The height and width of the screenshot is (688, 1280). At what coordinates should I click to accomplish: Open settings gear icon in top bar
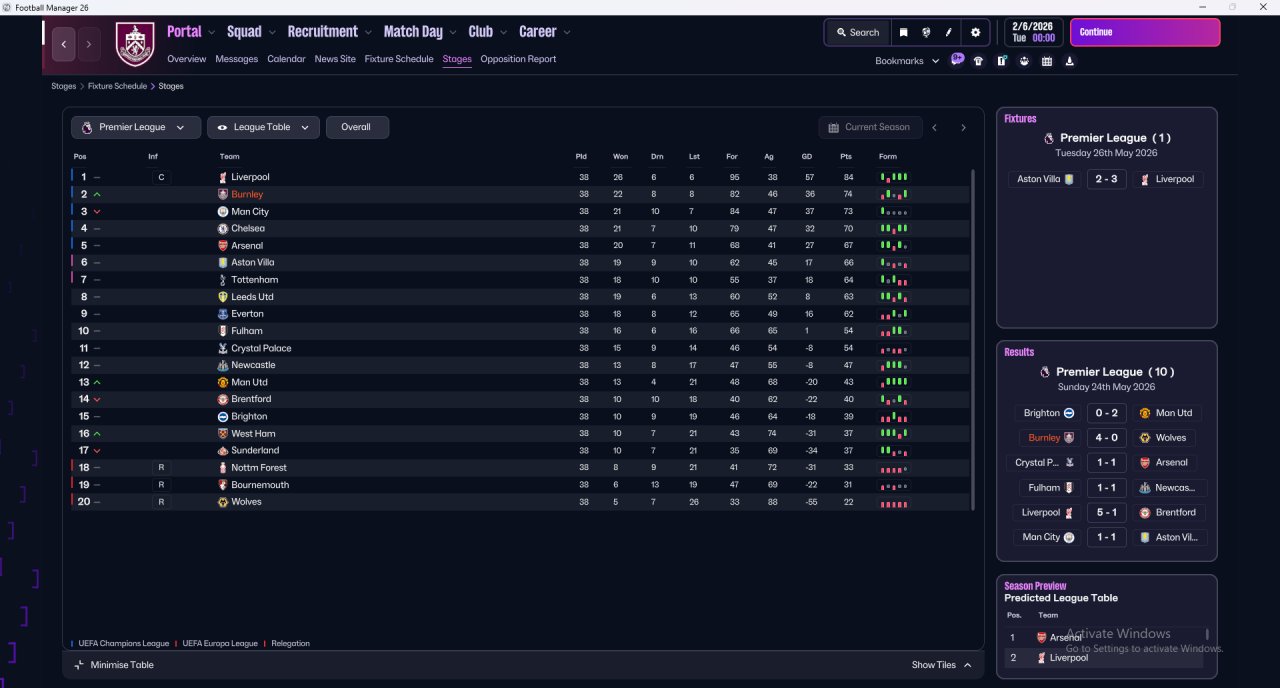(976, 32)
